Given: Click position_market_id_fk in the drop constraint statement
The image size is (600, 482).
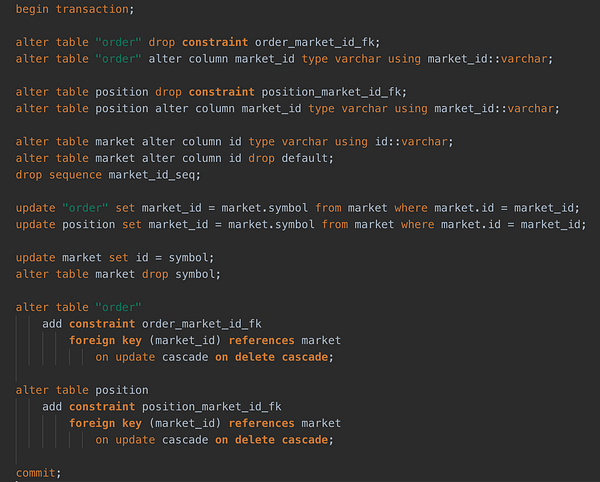Looking at the screenshot, I should pyautogui.click(x=331, y=92).
